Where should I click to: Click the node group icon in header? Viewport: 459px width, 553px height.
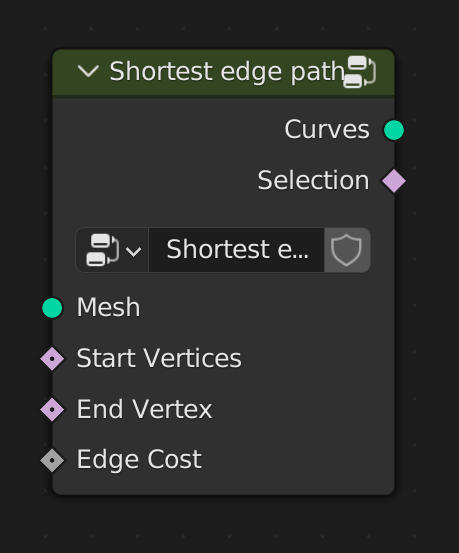click(x=360, y=72)
